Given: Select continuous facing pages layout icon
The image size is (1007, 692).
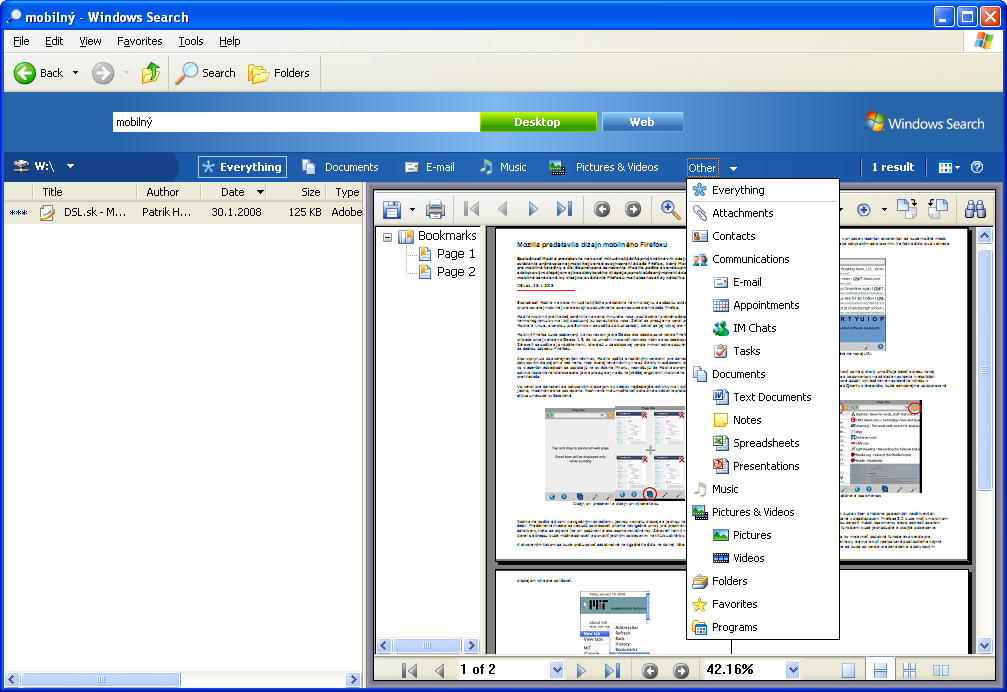Looking at the screenshot, I should pos(909,670).
